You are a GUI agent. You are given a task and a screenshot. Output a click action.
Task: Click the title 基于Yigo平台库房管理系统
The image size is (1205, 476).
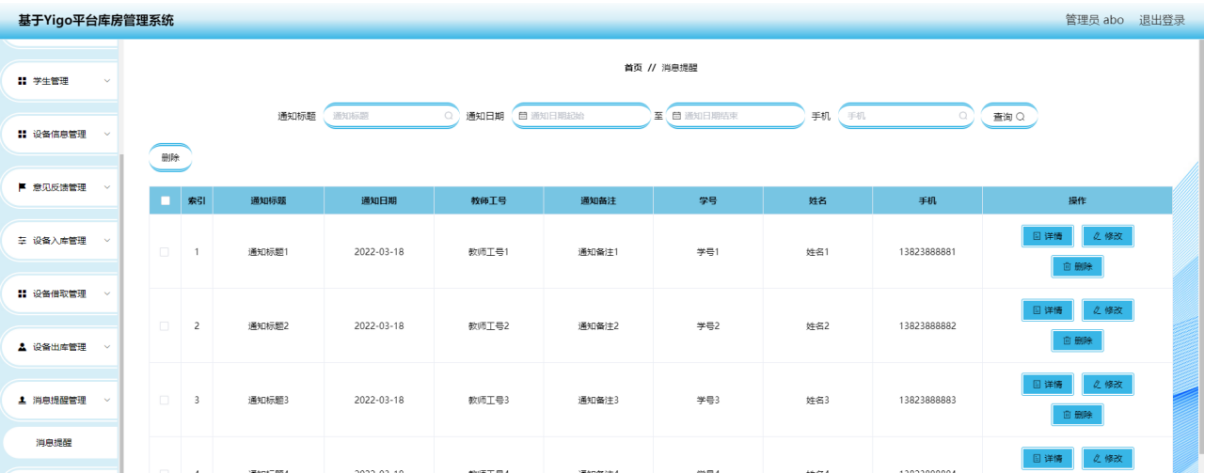click(x=96, y=20)
